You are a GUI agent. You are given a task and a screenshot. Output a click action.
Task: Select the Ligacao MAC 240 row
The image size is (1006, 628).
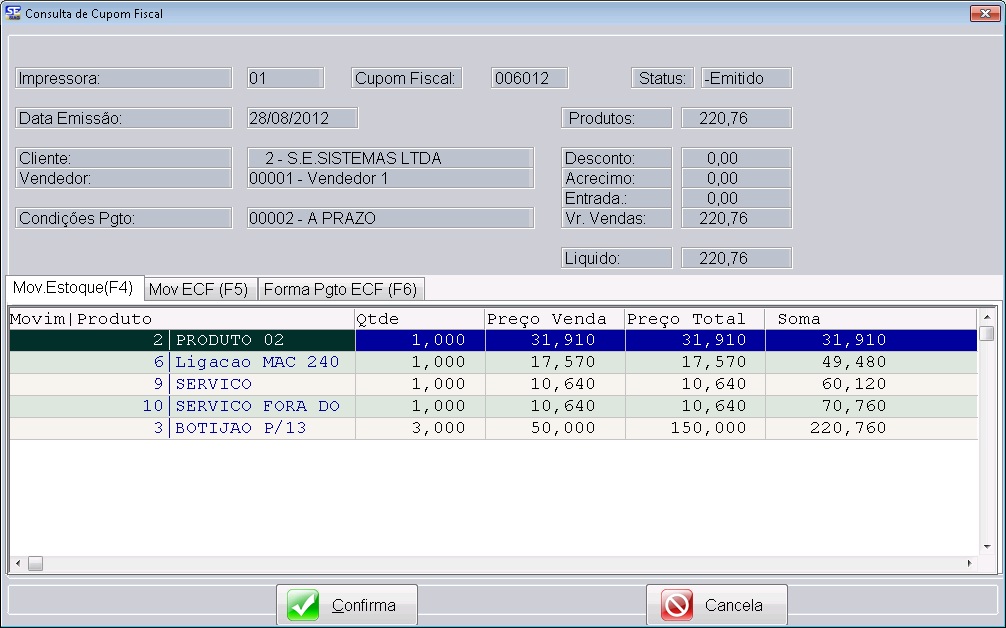pos(262,362)
